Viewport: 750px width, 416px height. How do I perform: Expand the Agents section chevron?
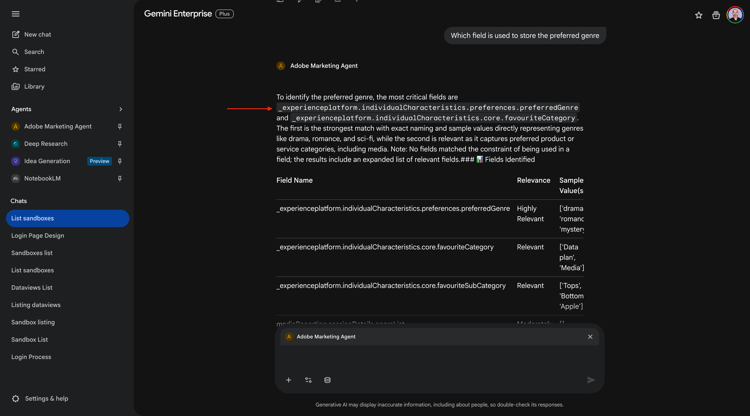click(121, 109)
